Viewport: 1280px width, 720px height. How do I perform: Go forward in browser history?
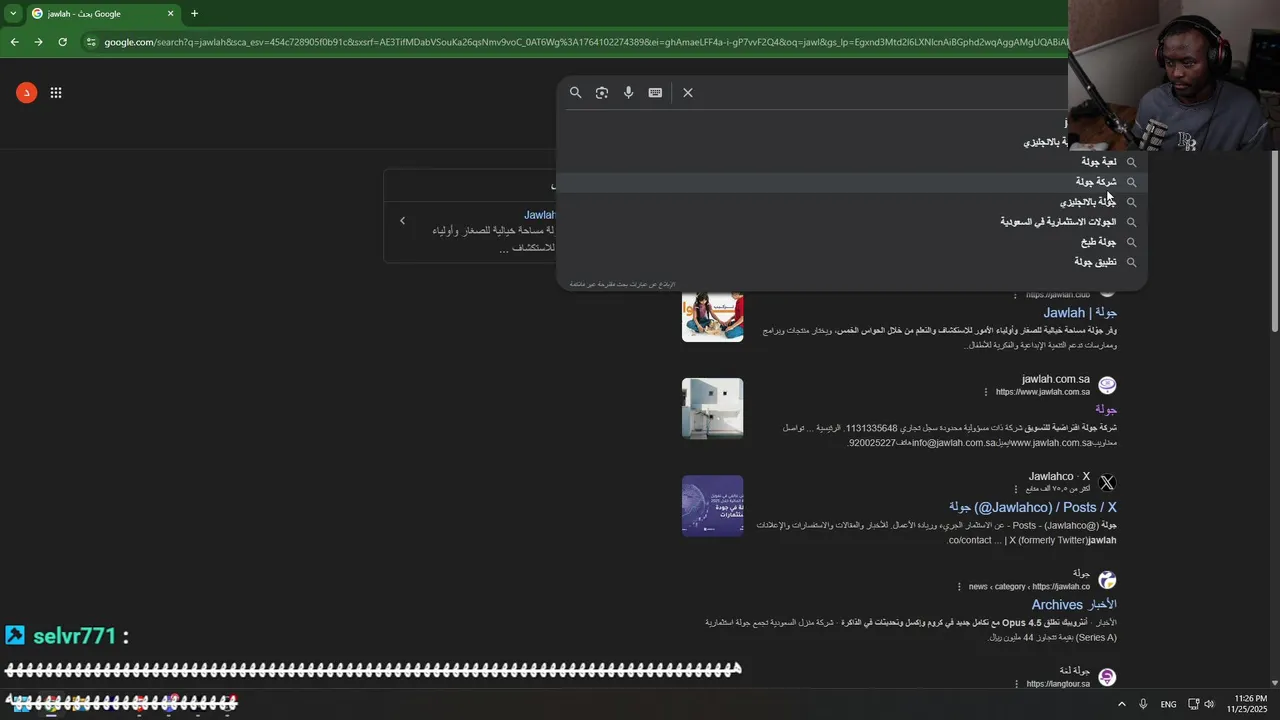(x=38, y=42)
